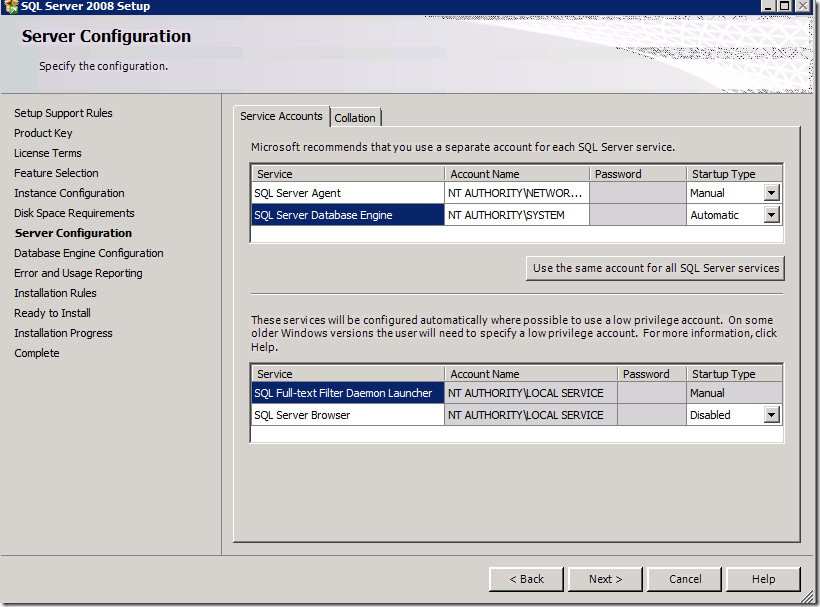The width and height of the screenshot is (820, 607).
Task: Close the SQL Server 2008 Setup window
Action: [803, 6]
